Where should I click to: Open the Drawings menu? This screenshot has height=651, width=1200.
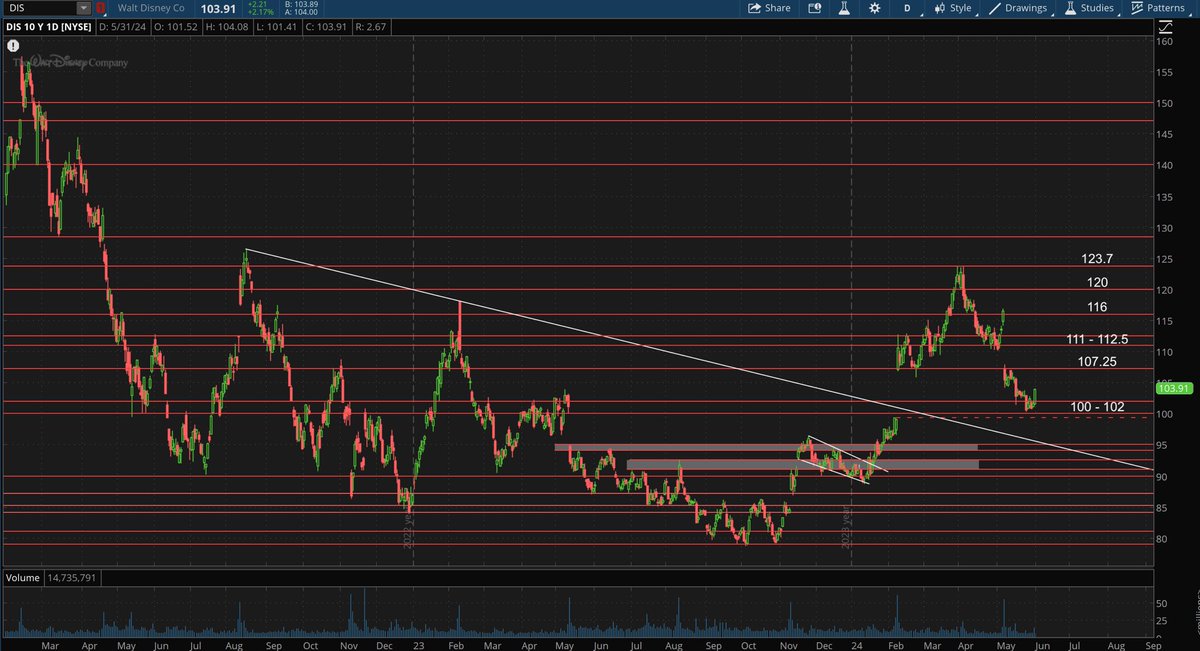tap(1026, 8)
